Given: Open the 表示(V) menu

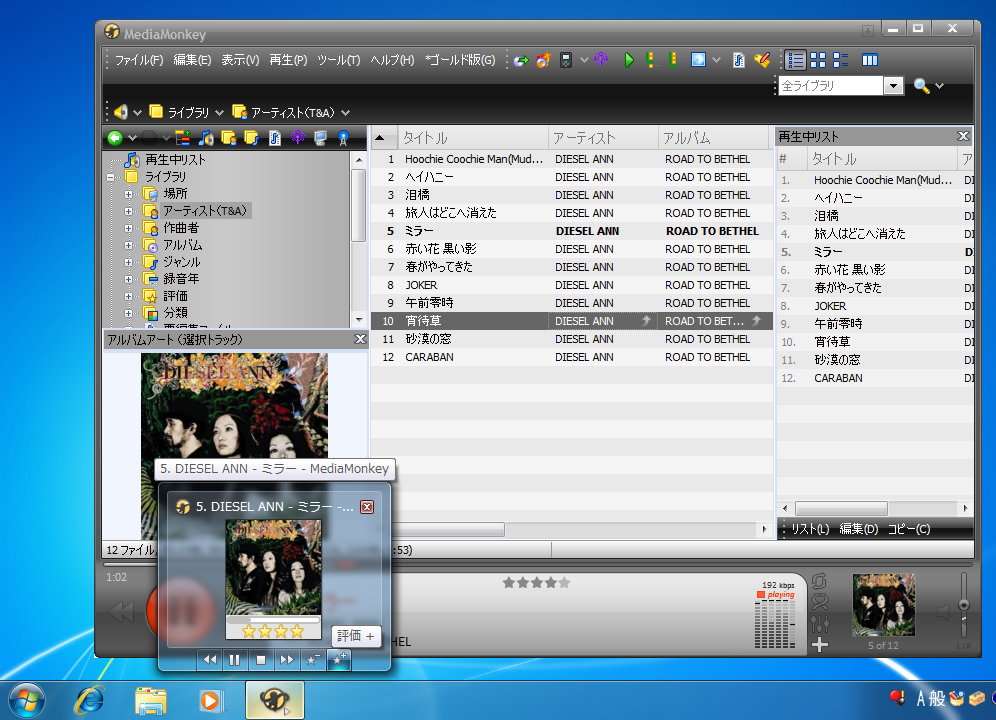Looking at the screenshot, I should pyautogui.click(x=240, y=60).
